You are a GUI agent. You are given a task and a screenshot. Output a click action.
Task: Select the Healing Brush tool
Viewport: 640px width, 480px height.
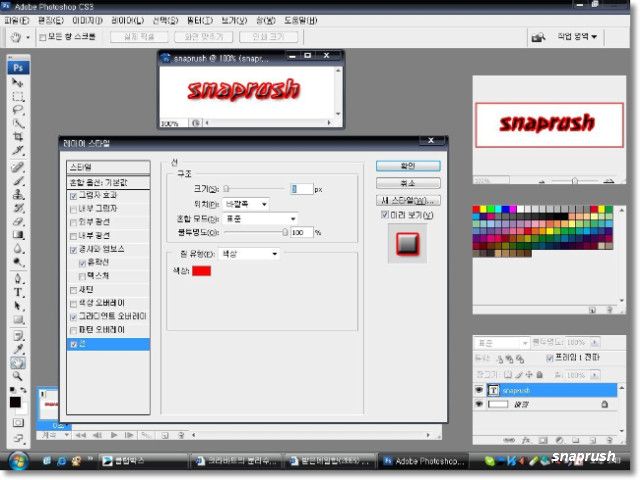[18, 167]
